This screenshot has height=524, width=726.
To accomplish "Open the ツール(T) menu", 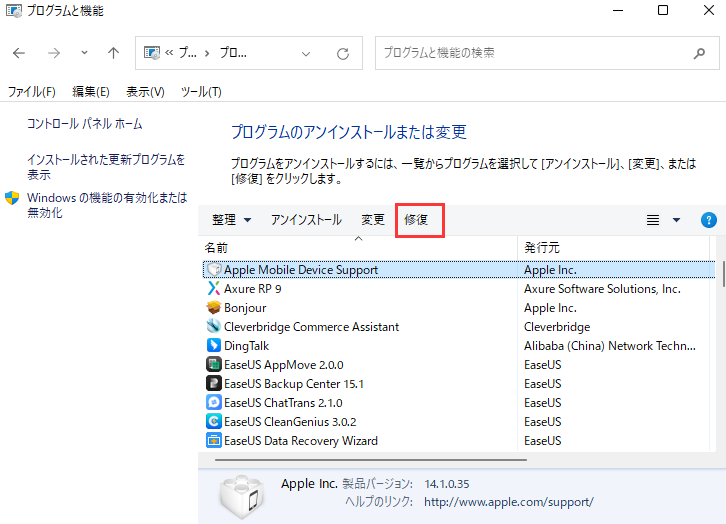I will [200, 92].
